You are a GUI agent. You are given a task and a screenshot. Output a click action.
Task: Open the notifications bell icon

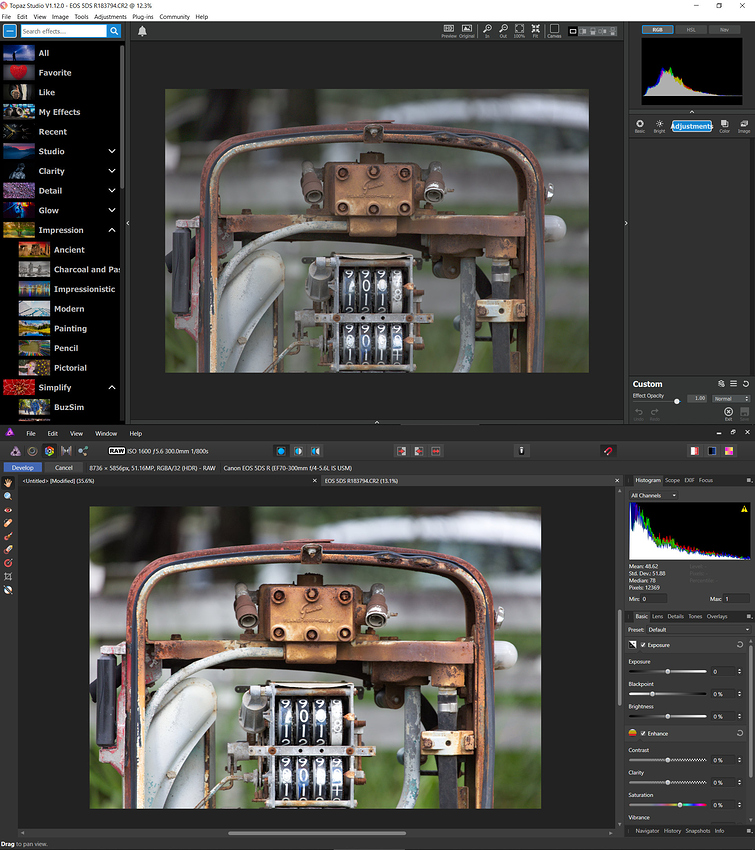click(x=142, y=32)
